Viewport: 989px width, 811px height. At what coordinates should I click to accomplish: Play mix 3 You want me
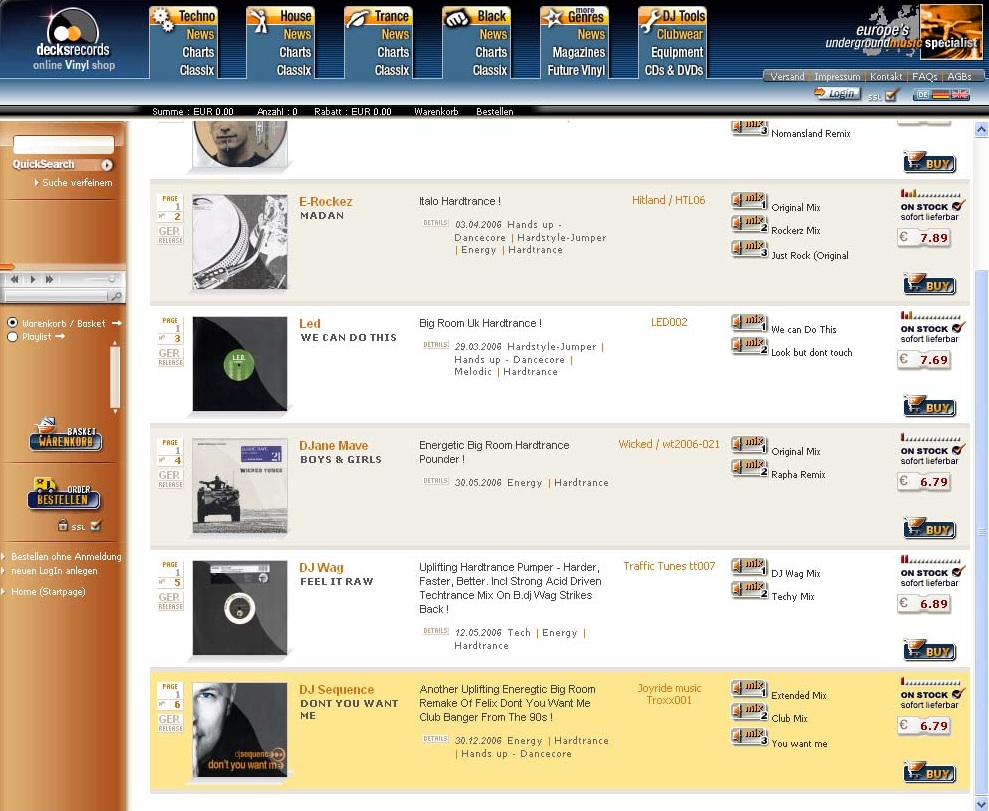749,737
